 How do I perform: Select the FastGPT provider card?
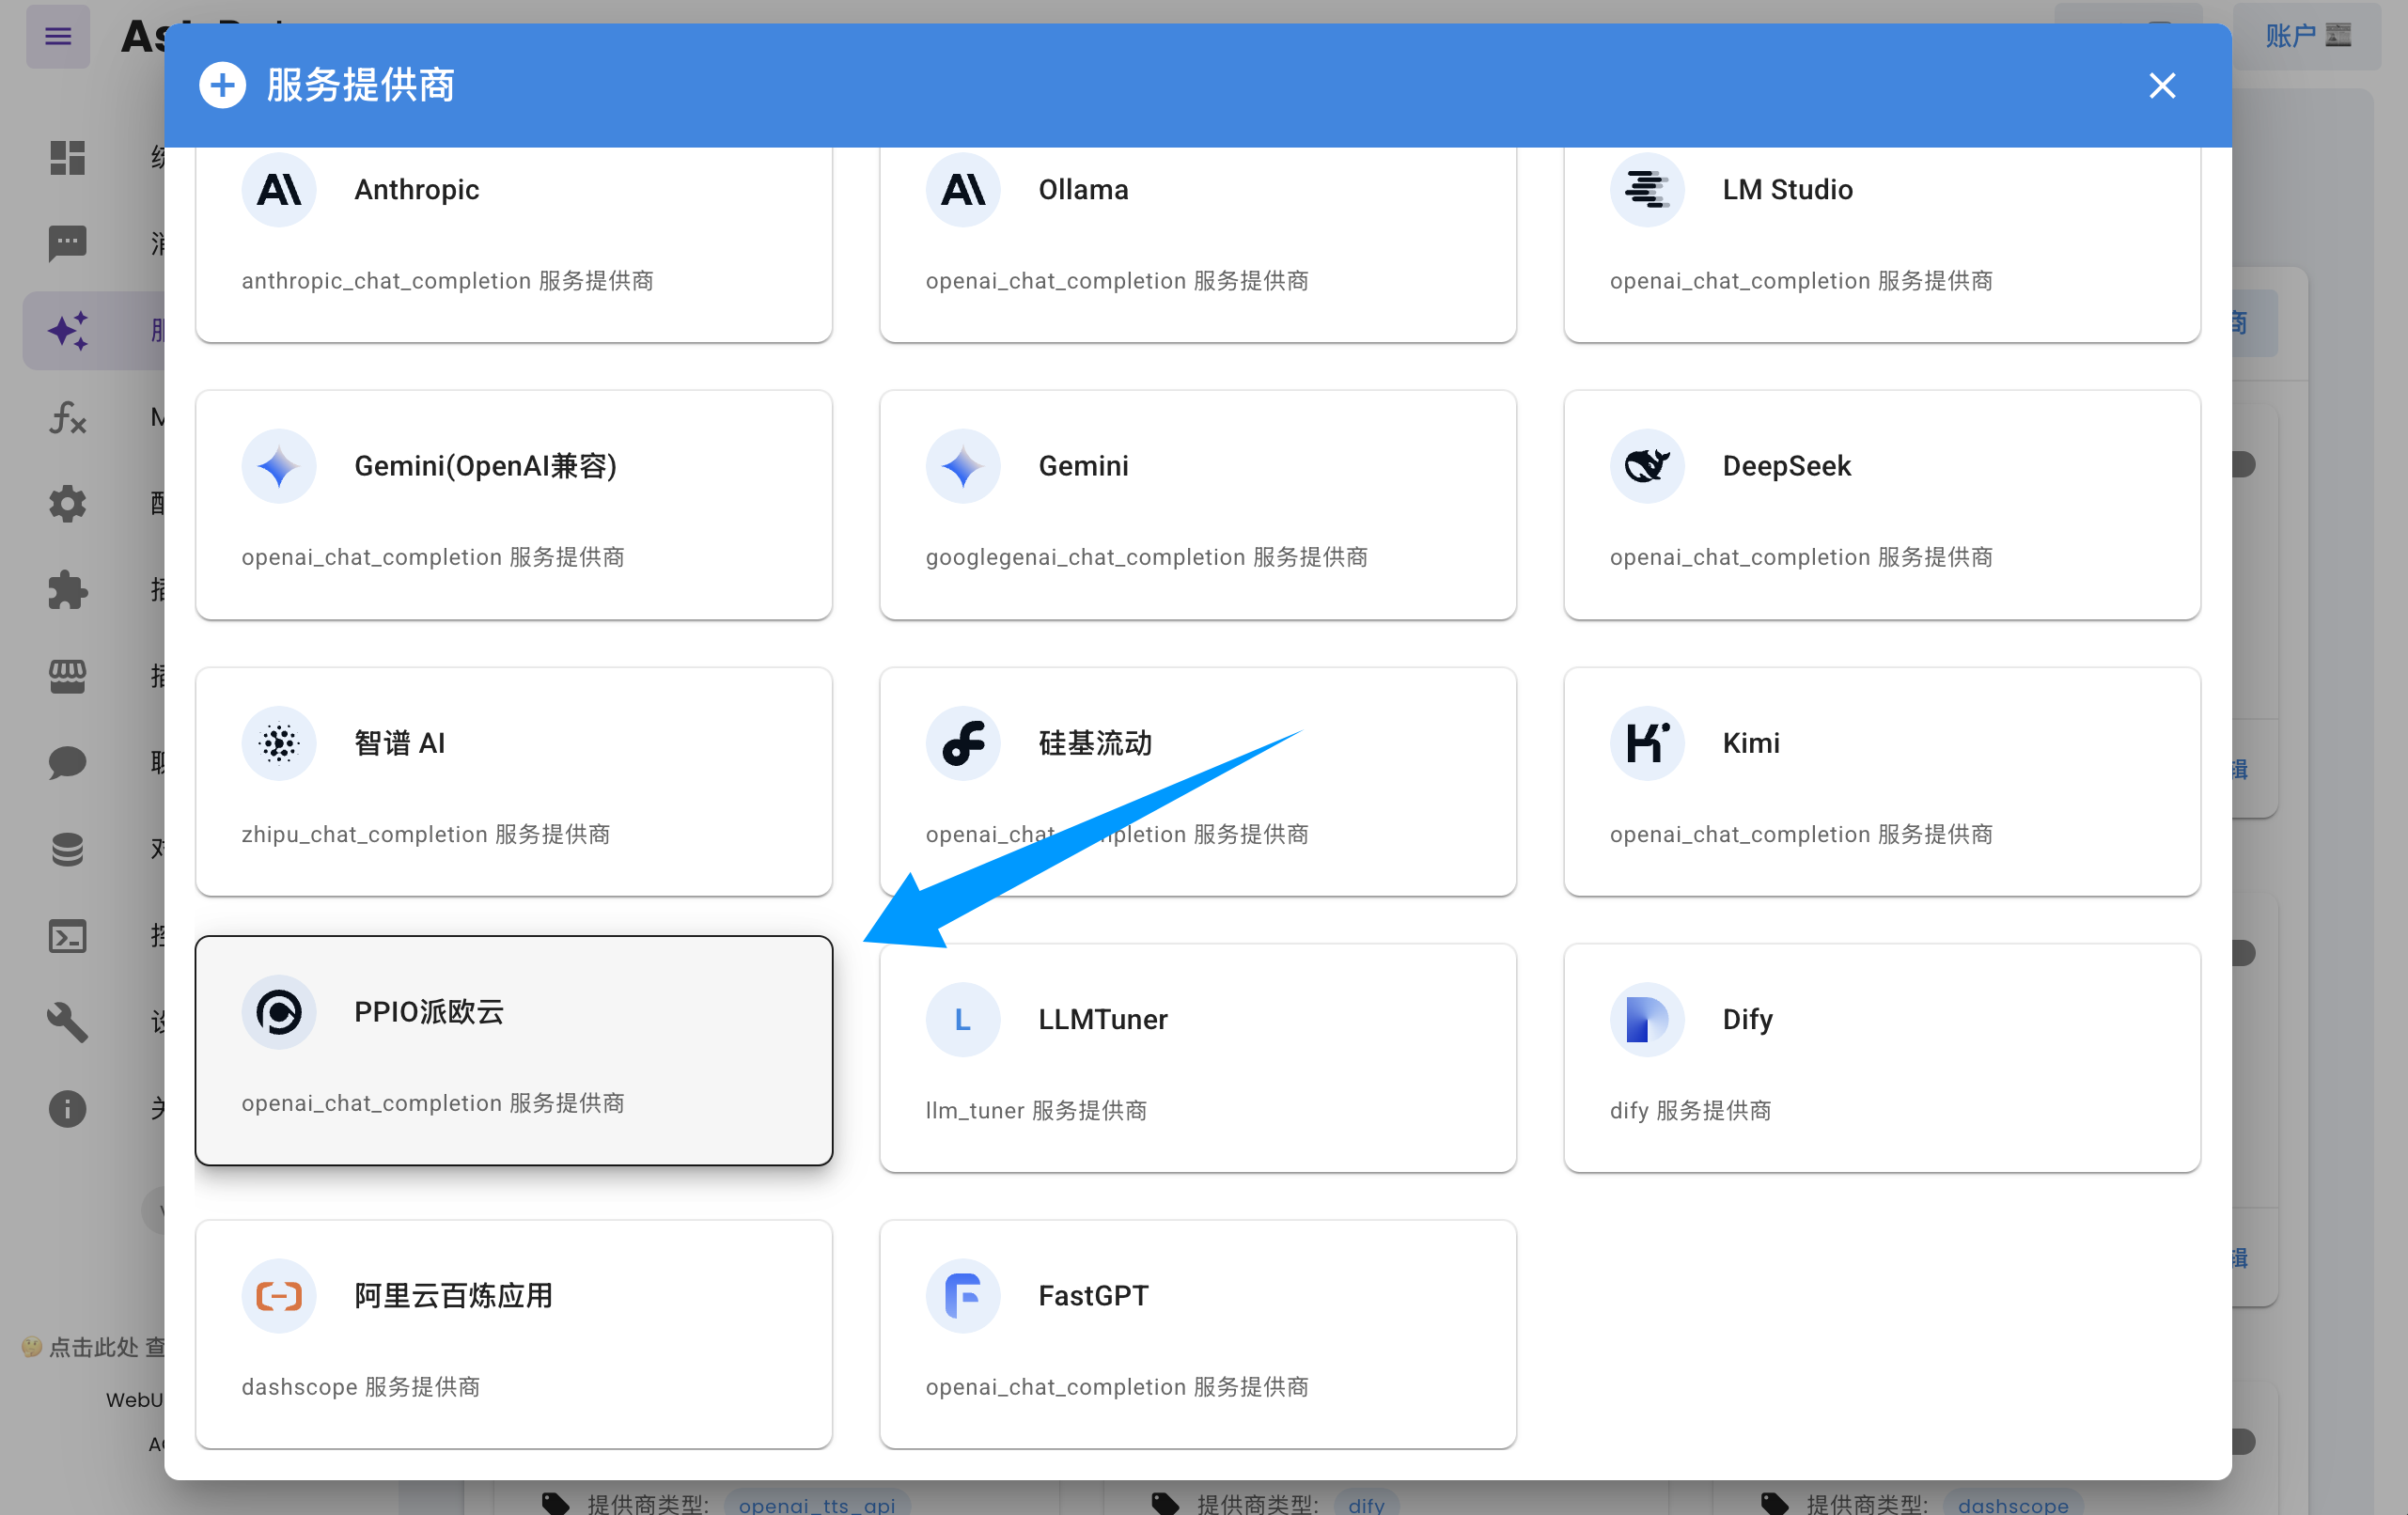pyautogui.click(x=1197, y=1334)
